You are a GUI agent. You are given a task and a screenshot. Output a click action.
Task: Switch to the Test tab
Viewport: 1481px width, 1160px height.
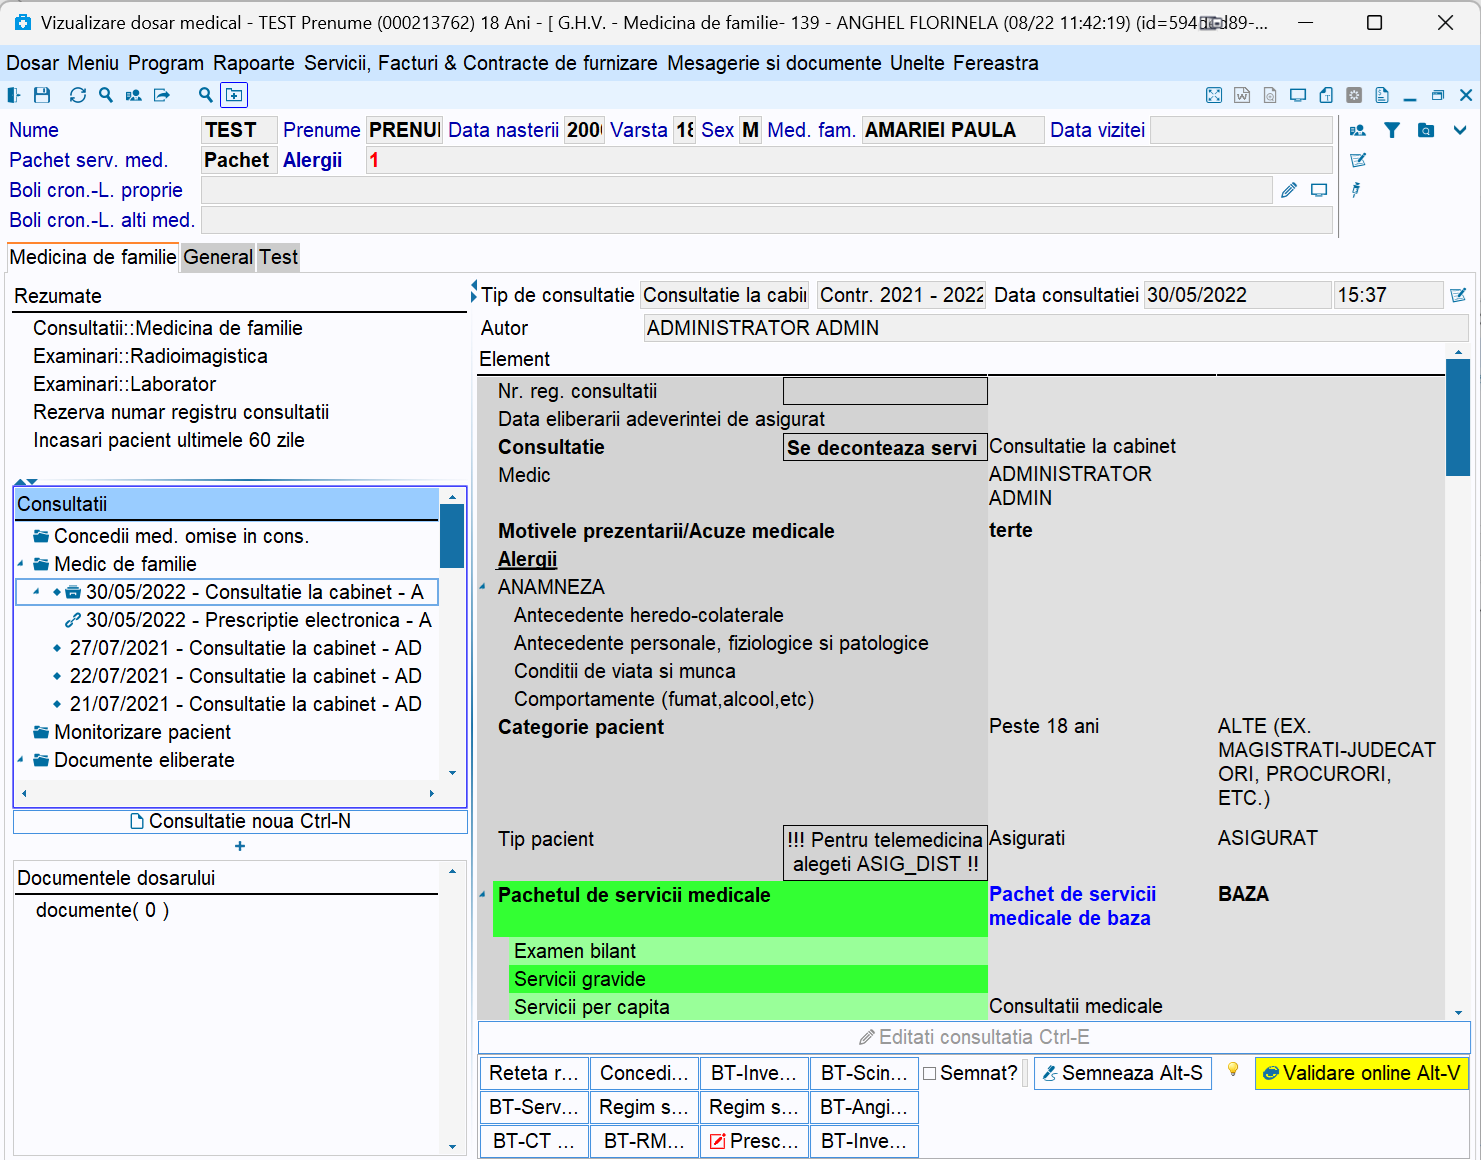tap(279, 257)
